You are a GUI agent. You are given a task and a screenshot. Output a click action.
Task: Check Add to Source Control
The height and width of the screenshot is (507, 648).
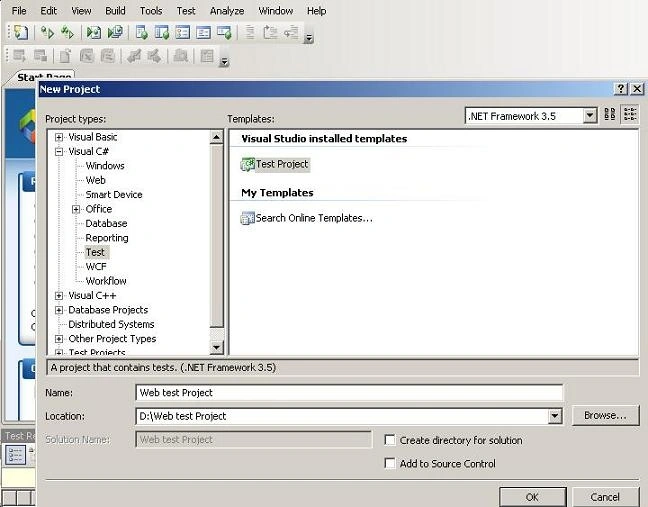coord(390,463)
